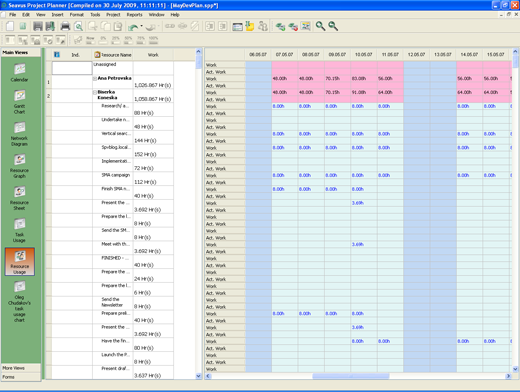The width and height of the screenshot is (520, 392).
Task: Switch to the Calendar view
Action: coord(19,73)
